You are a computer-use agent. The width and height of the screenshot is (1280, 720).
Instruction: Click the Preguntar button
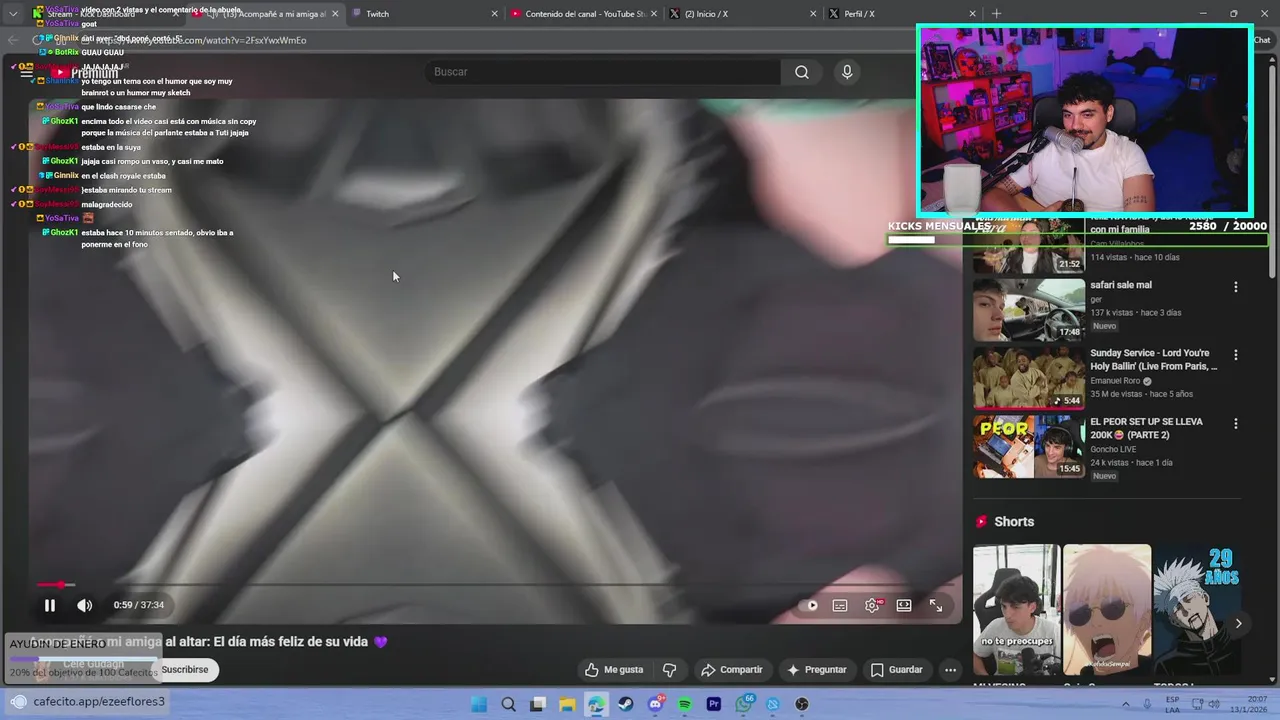tap(817, 670)
